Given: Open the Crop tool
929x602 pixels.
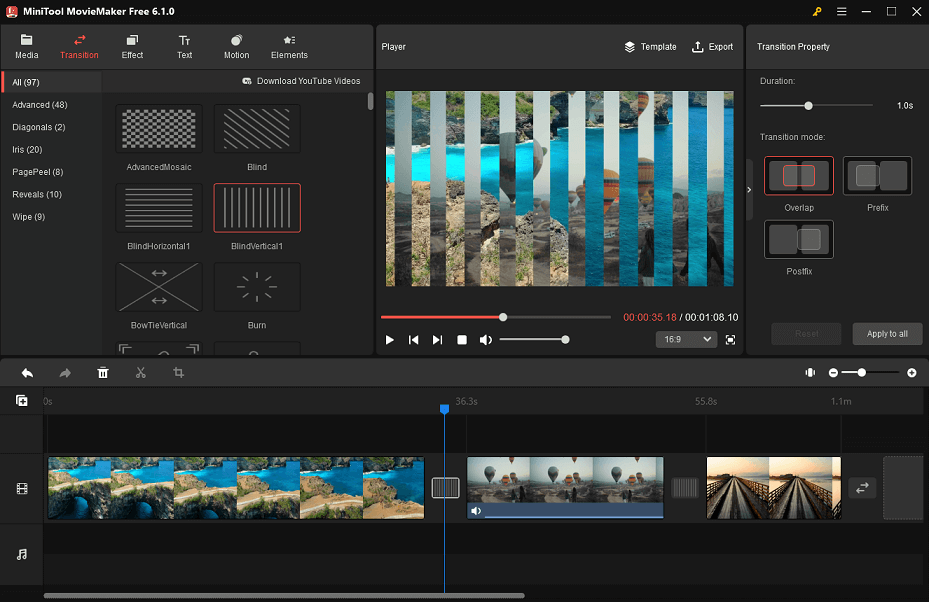Looking at the screenshot, I should 178,373.
